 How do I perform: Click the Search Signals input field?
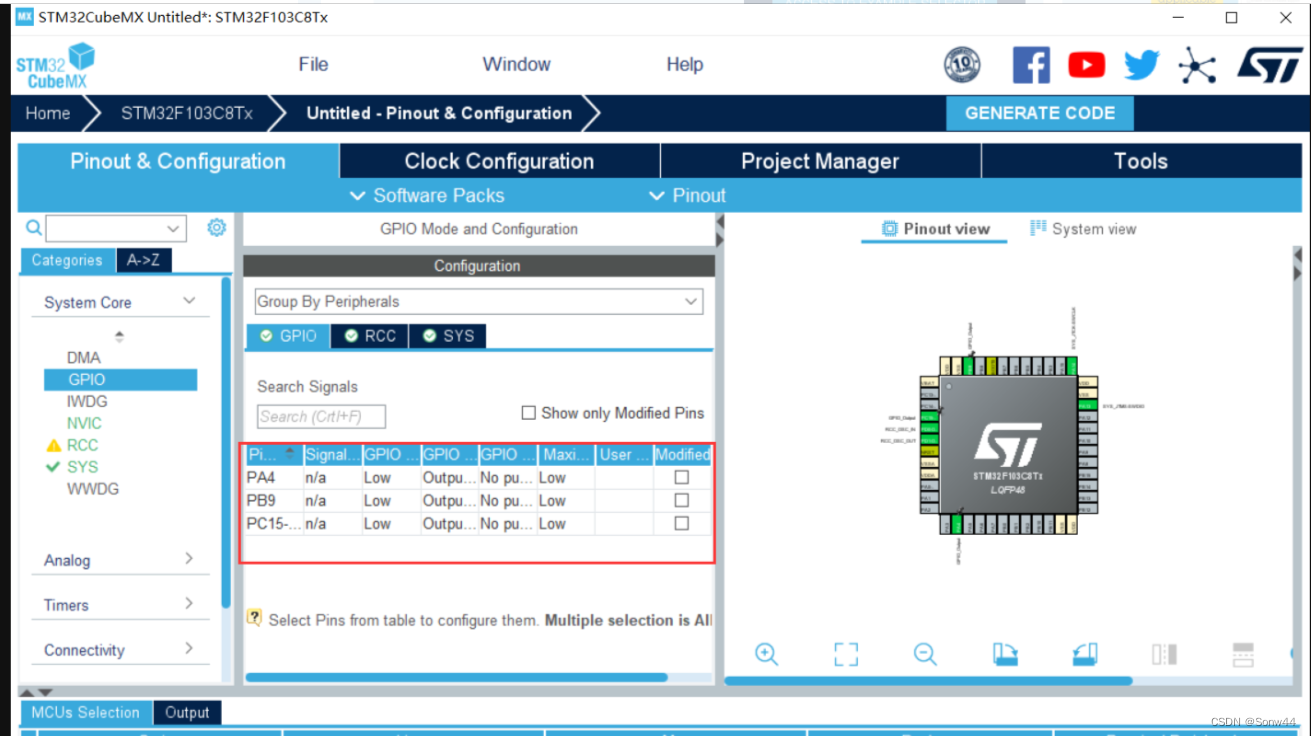[321, 416]
